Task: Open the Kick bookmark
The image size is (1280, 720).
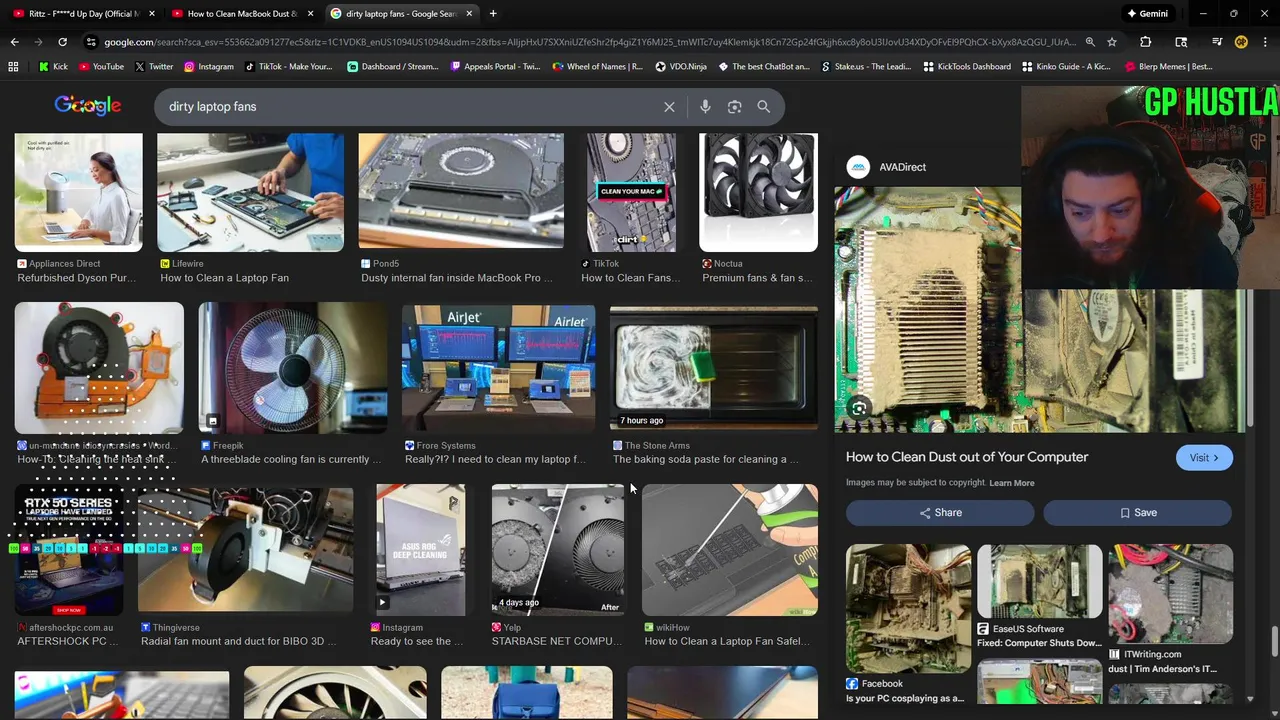Action: click(x=53, y=67)
